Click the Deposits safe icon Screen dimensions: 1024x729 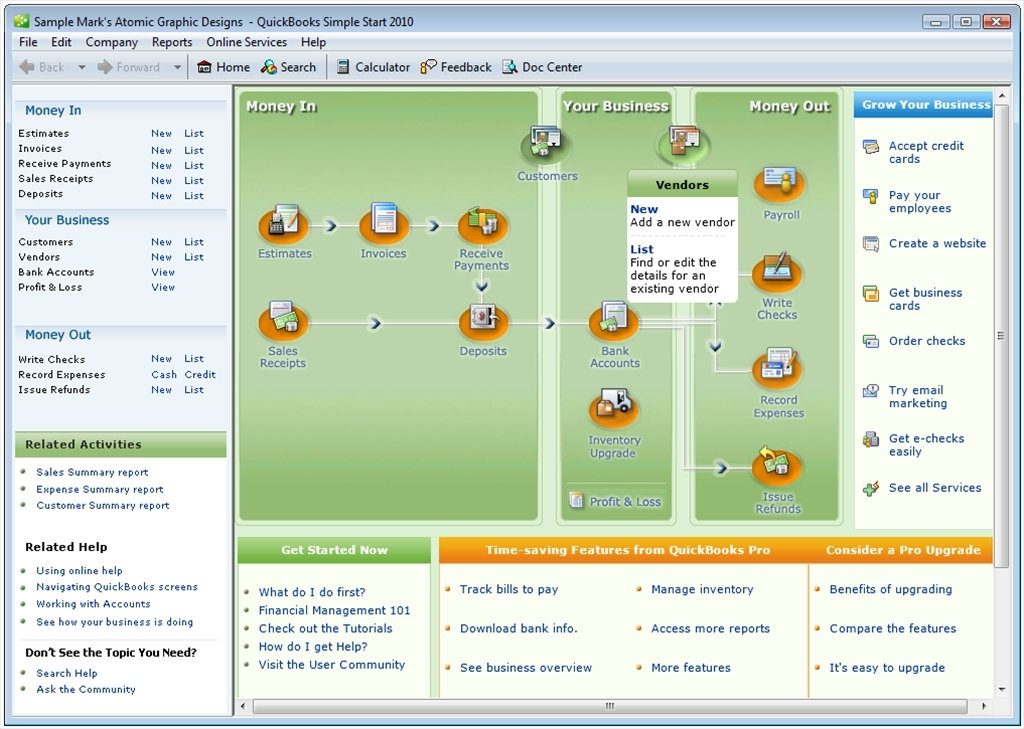483,321
